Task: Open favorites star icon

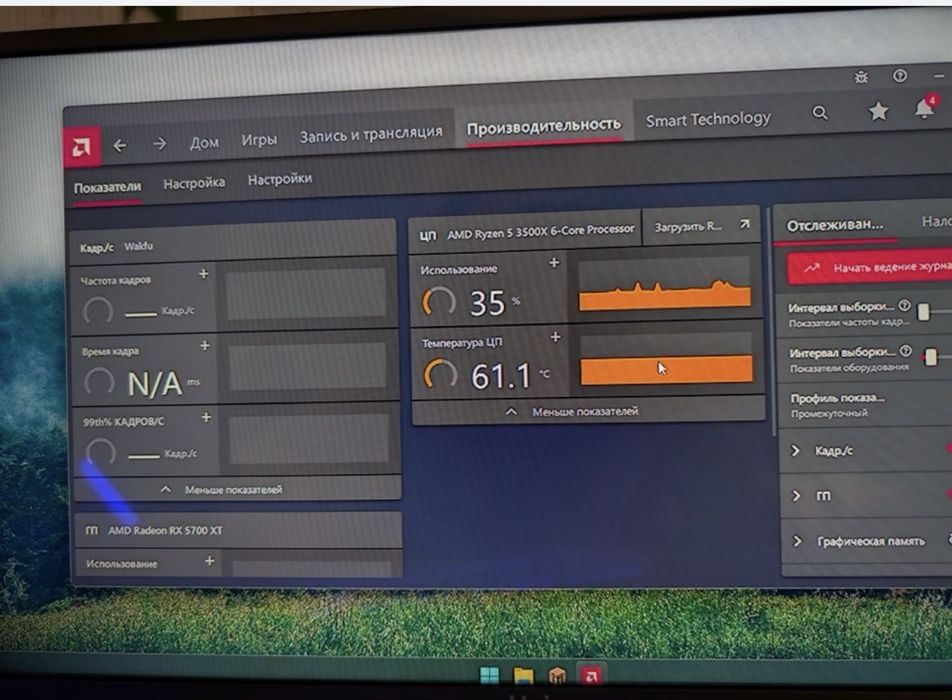Action: (878, 111)
